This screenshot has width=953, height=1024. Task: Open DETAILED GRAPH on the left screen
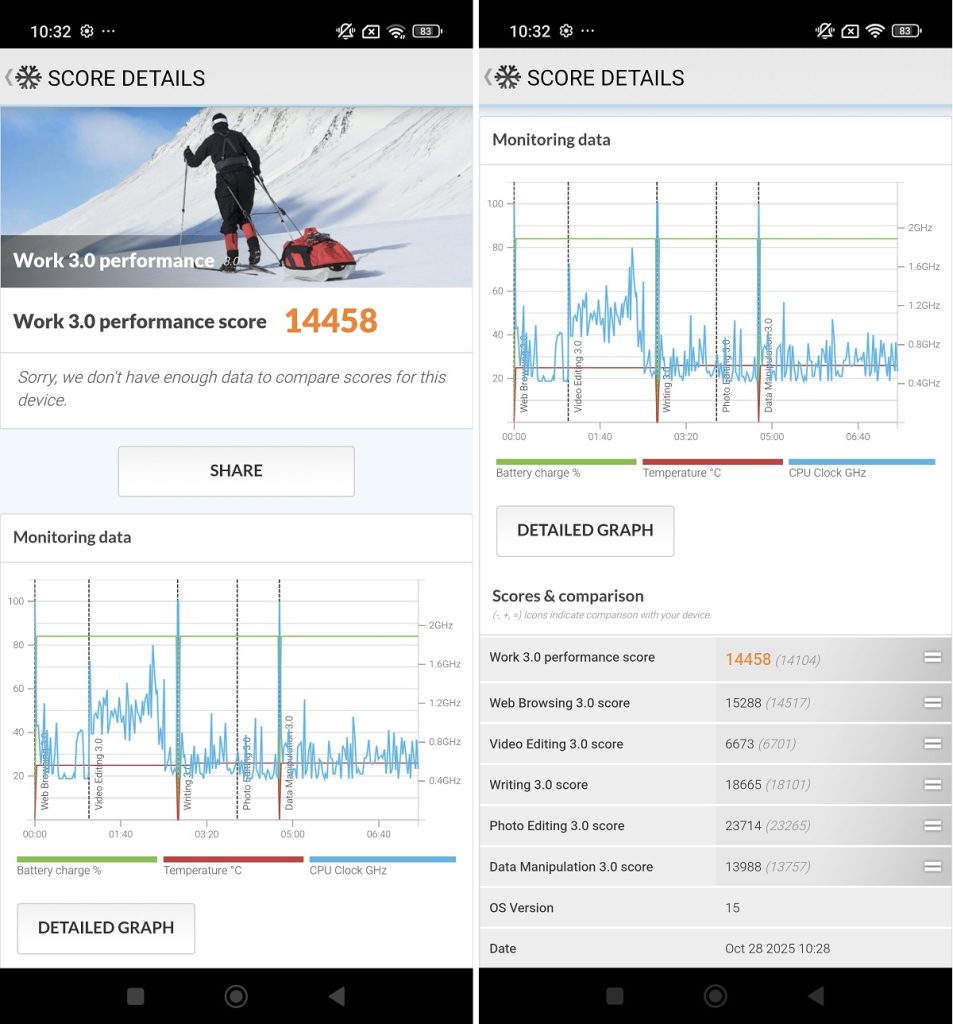point(106,928)
